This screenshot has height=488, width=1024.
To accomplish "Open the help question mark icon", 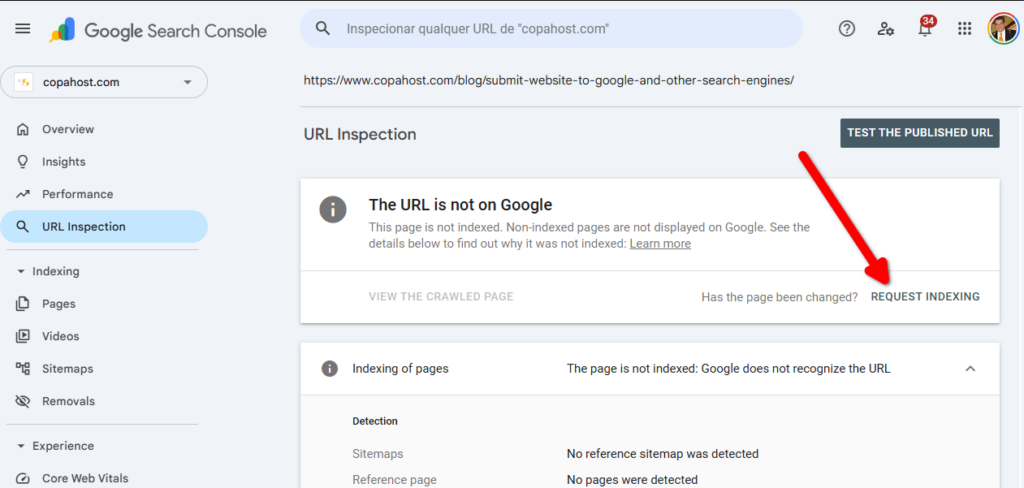I will 846,29.
